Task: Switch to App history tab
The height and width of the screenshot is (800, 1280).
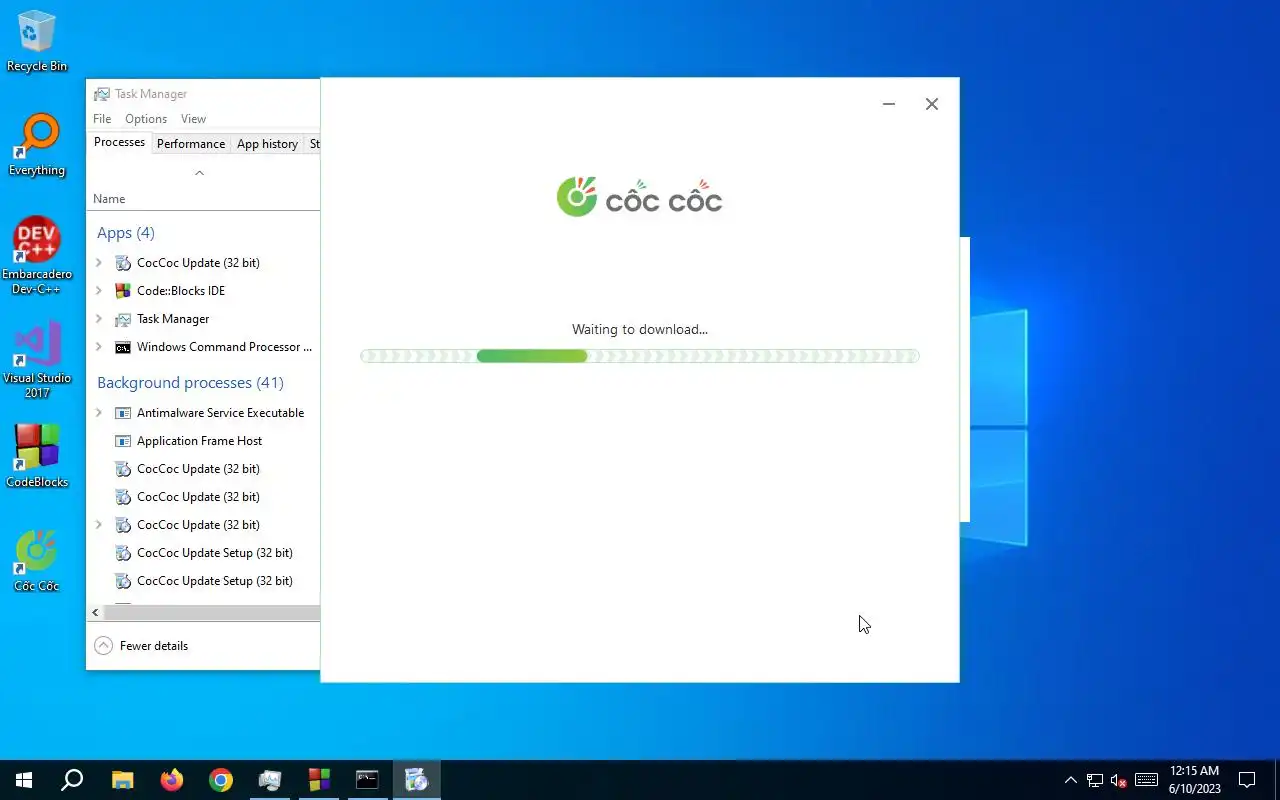Action: pyautogui.click(x=267, y=144)
